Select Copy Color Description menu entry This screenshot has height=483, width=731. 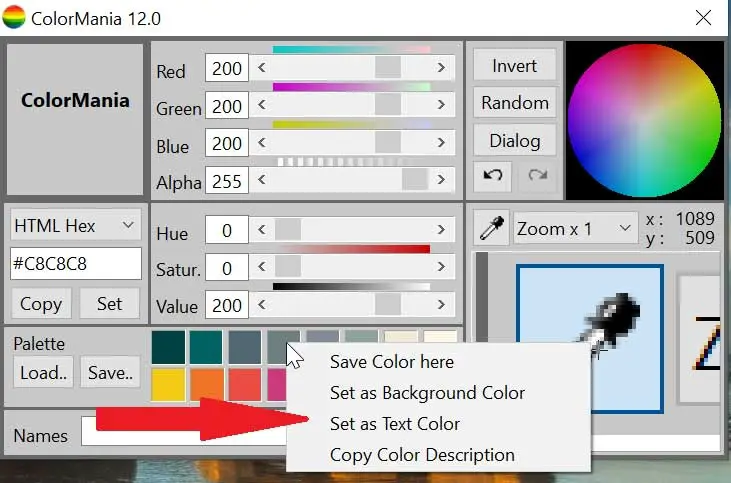(x=422, y=455)
